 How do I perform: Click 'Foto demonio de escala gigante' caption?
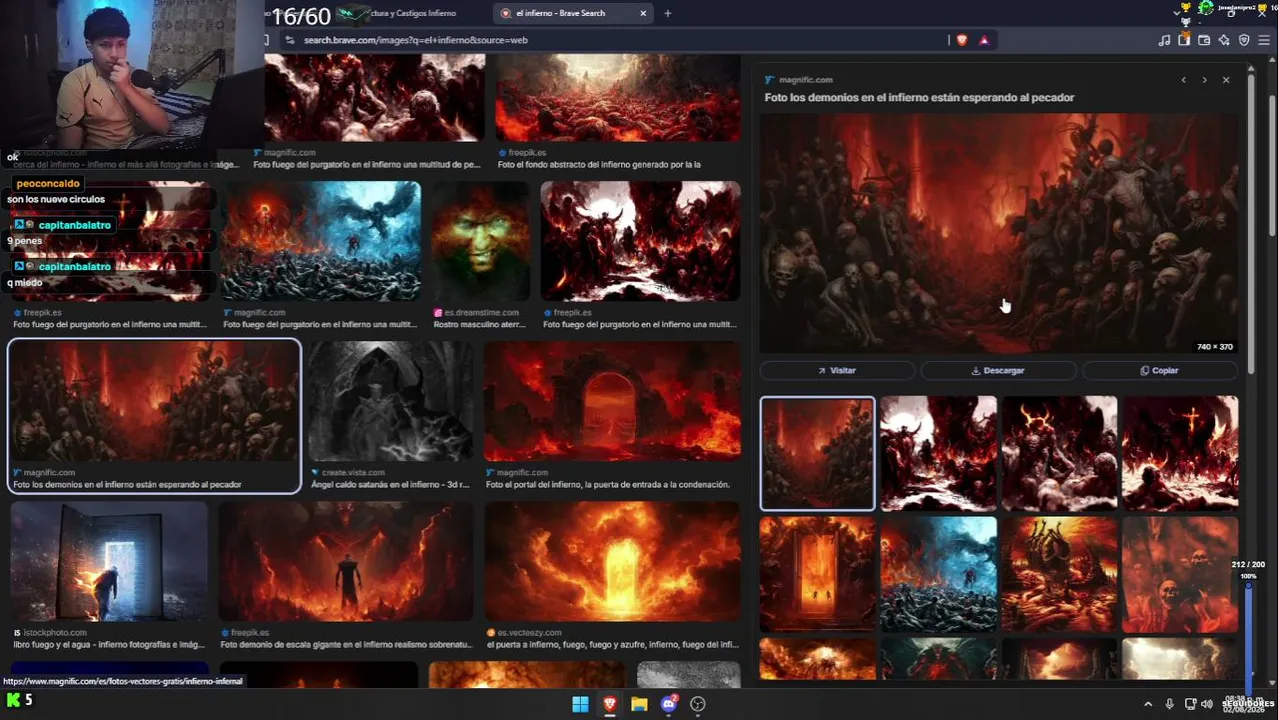[x=345, y=644]
